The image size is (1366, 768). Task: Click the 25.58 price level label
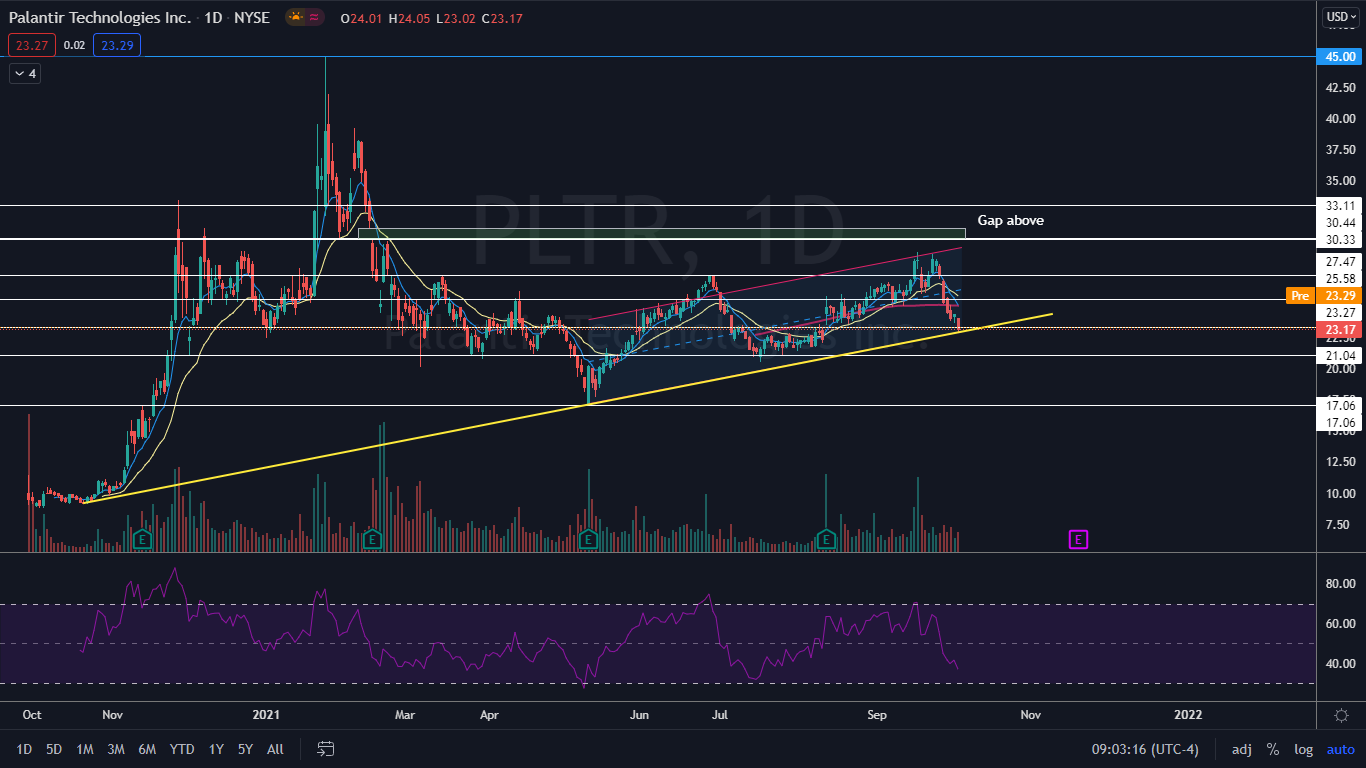pyautogui.click(x=1340, y=278)
